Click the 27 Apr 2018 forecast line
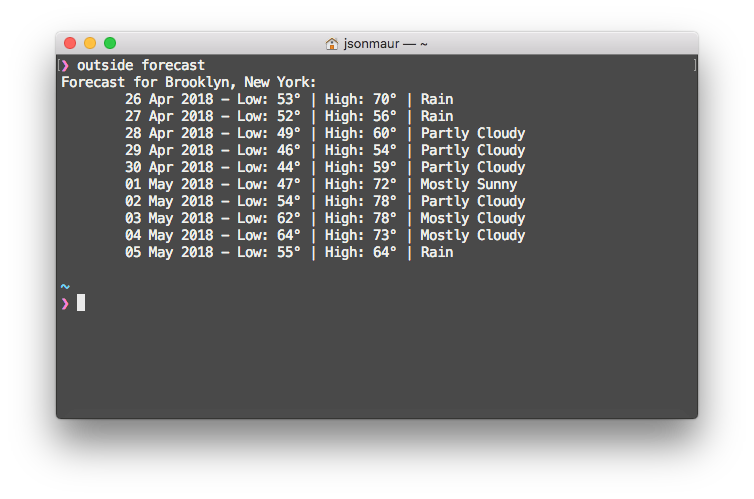The image size is (754, 499). (289, 116)
